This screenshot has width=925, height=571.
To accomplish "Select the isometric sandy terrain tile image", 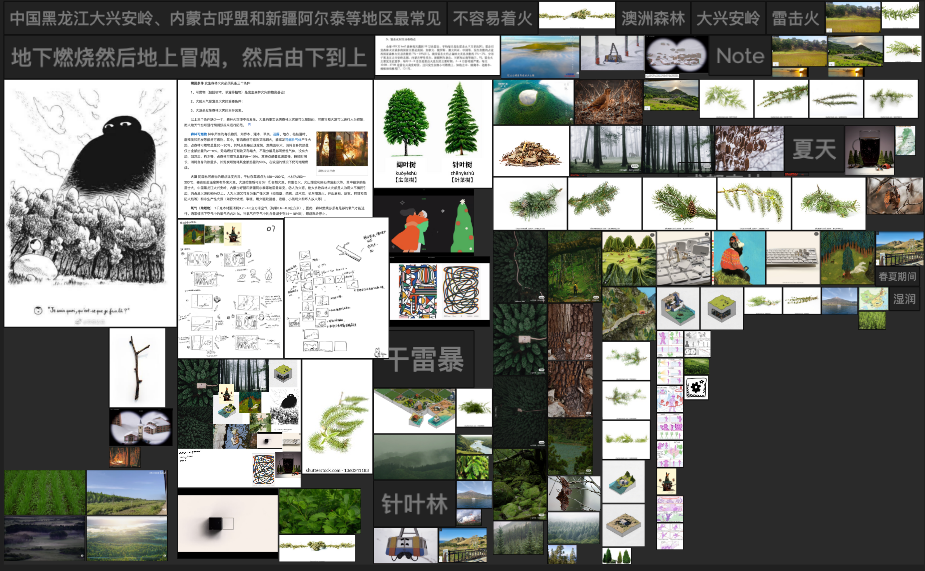I will 624,525.
